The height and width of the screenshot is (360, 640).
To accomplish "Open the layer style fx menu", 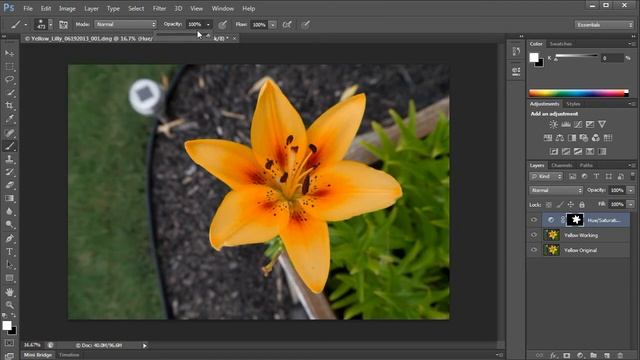I will click(x=553, y=356).
